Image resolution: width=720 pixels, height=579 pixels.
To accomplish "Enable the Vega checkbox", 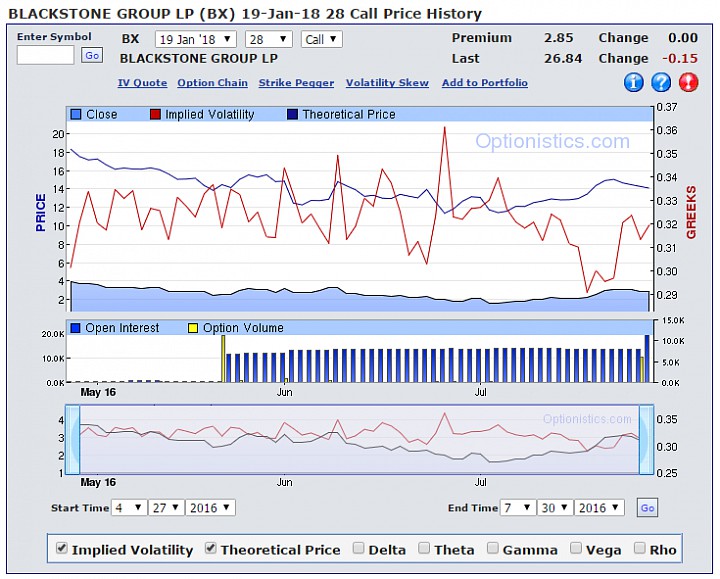I will tap(576, 548).
